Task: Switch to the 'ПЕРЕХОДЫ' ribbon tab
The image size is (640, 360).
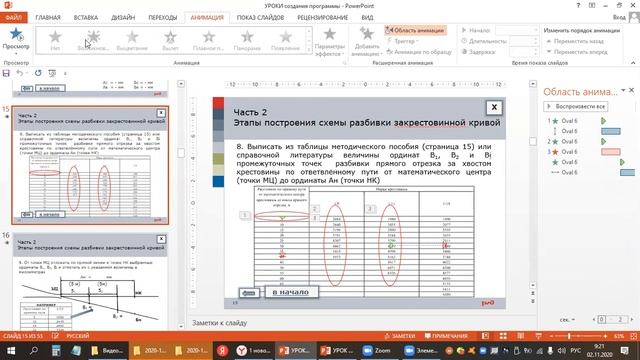Action: pyautogui.click(x=162, y=18)
